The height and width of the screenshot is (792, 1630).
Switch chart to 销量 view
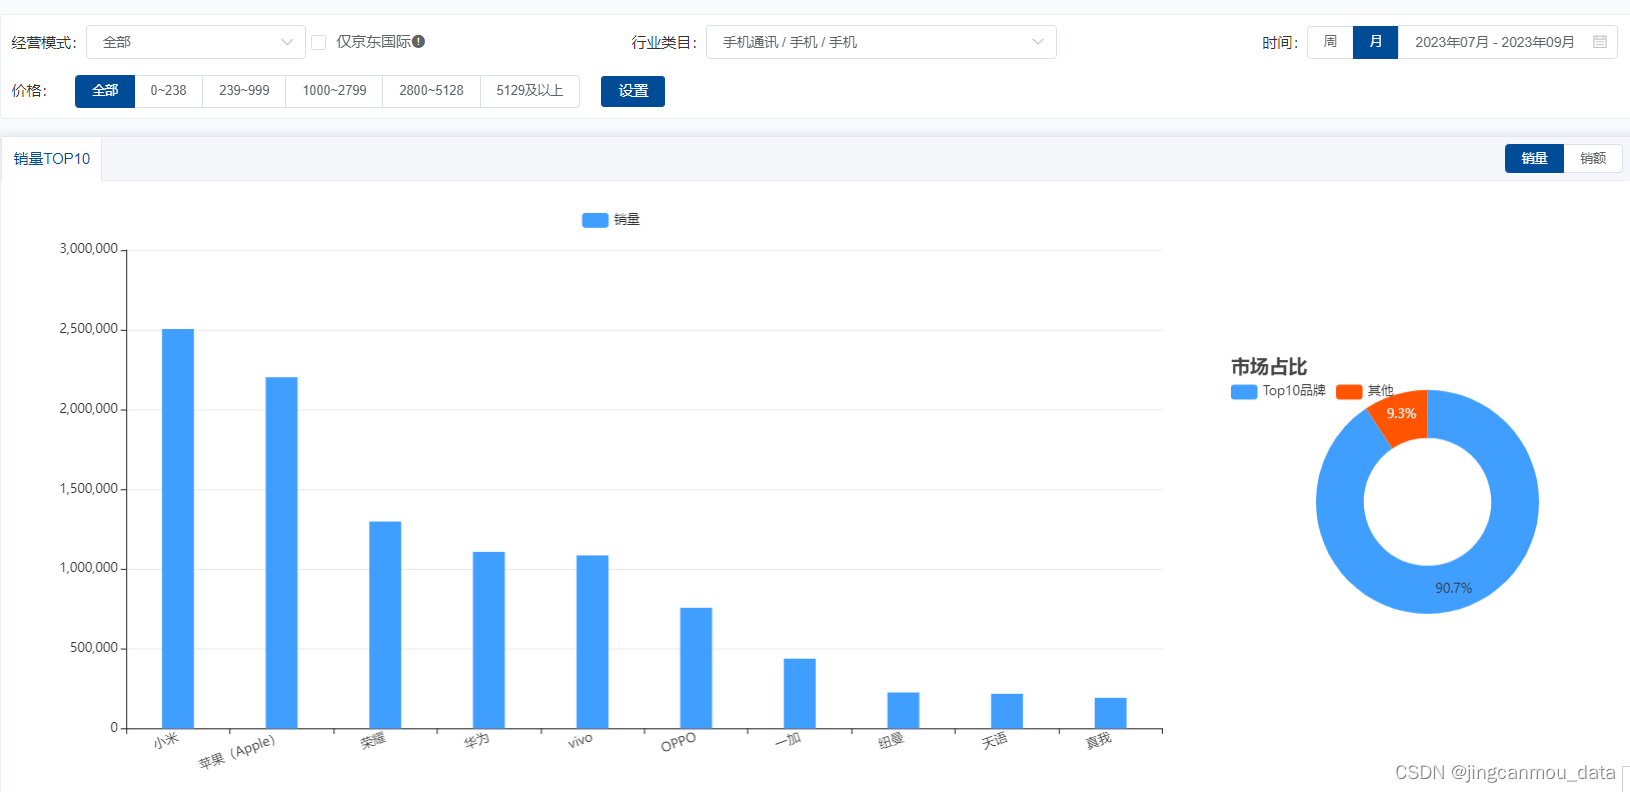(1534, 158)
